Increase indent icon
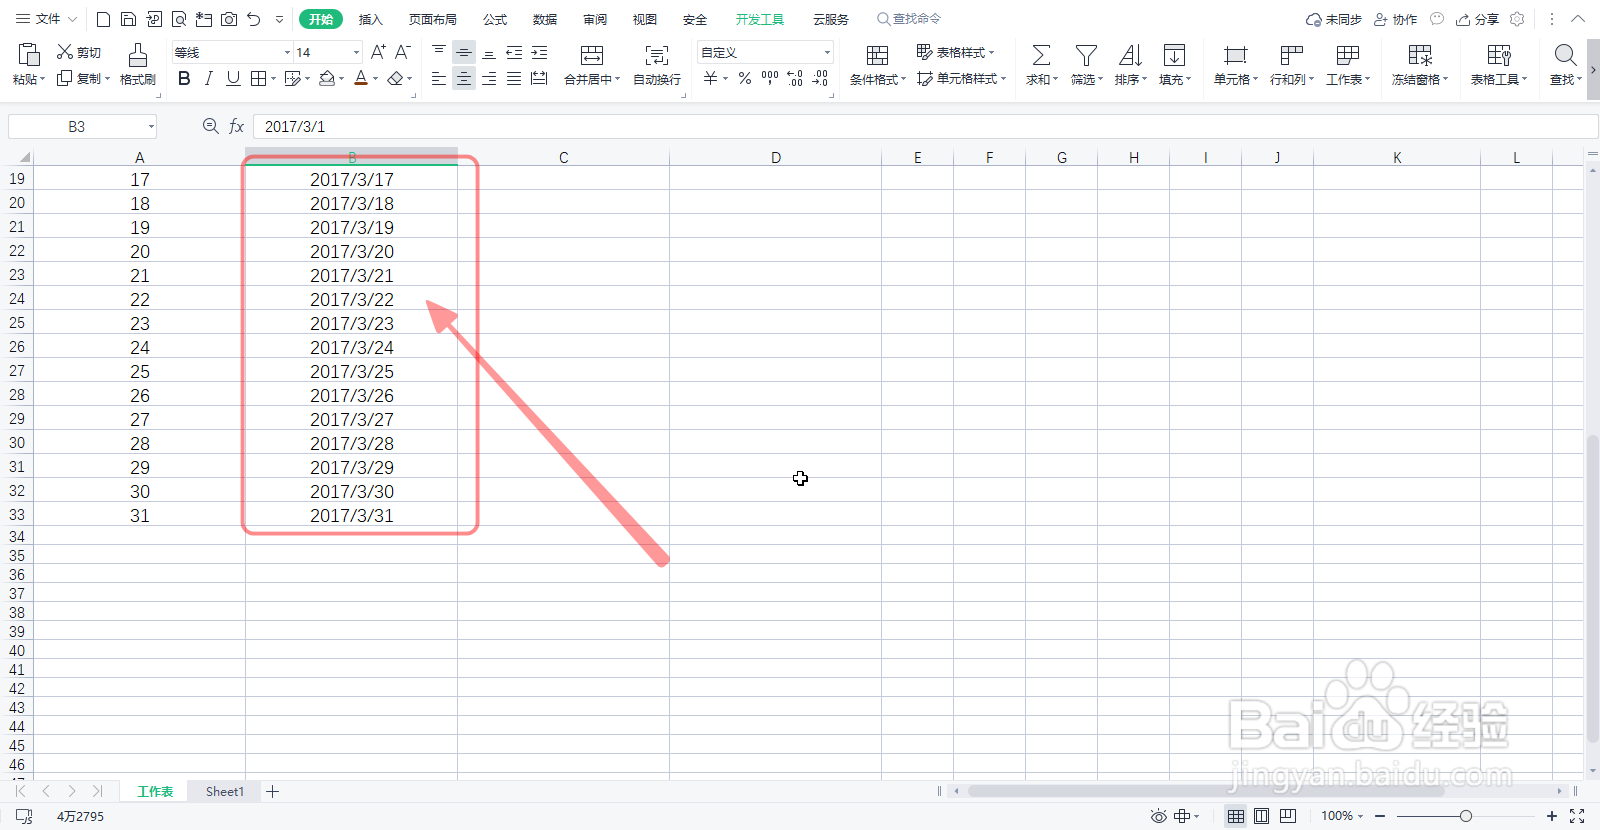Screen dimensions: 1600x830 [x=539, y=52]
